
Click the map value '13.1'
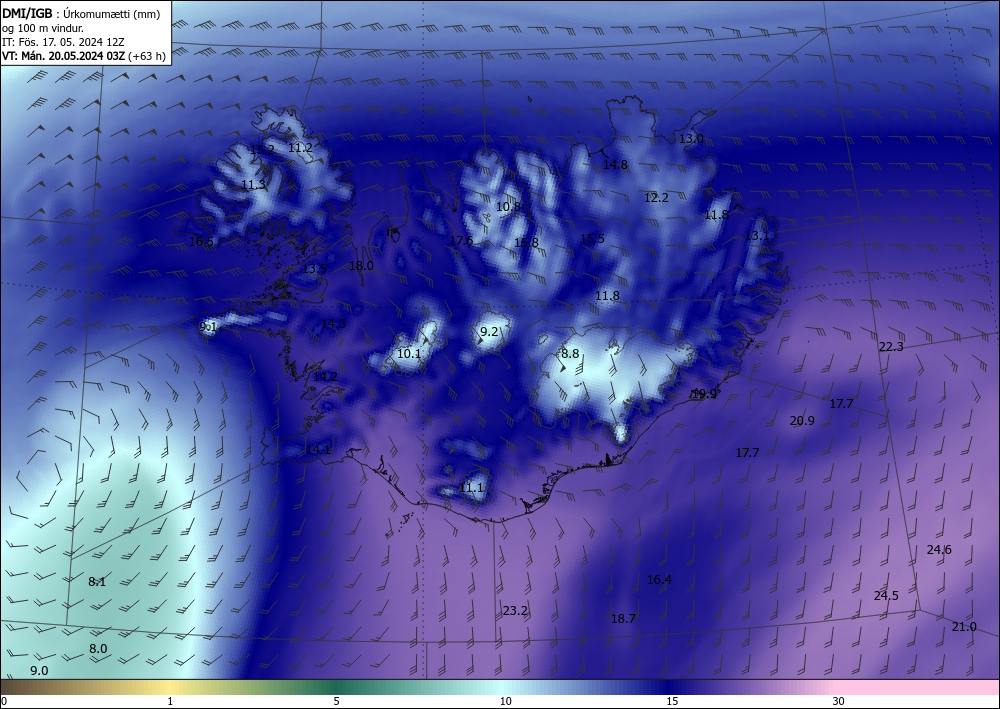coord(757,236)
